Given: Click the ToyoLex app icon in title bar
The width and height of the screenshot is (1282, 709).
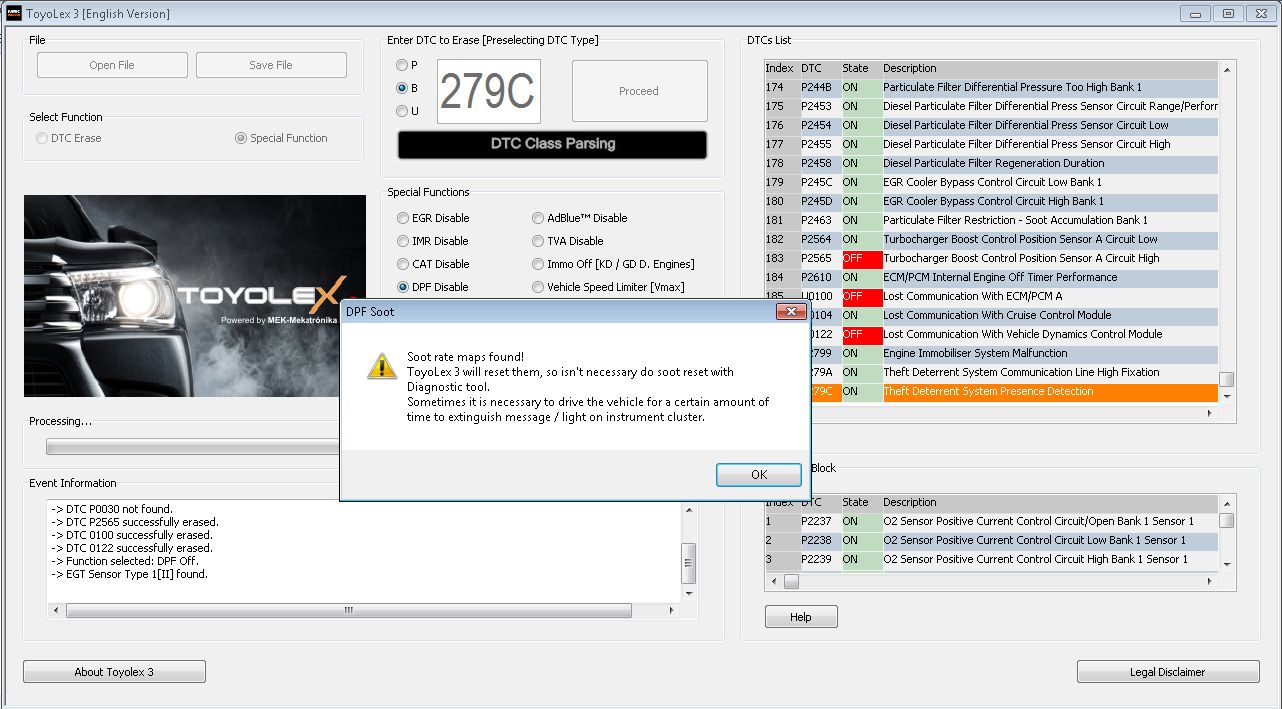Looking at the screenshot, I should [x=12, y=13].
